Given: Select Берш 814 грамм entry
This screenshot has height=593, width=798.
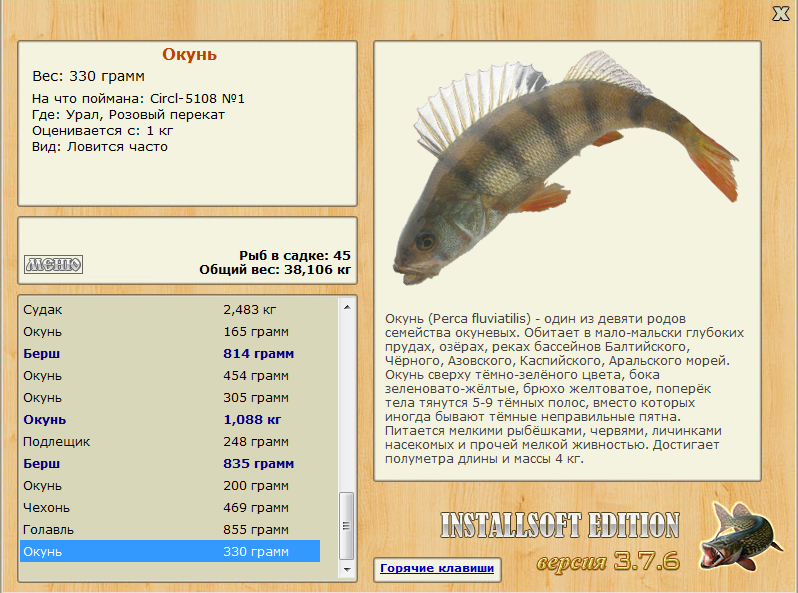Looking at the screenshot, I should click(170, 354).
